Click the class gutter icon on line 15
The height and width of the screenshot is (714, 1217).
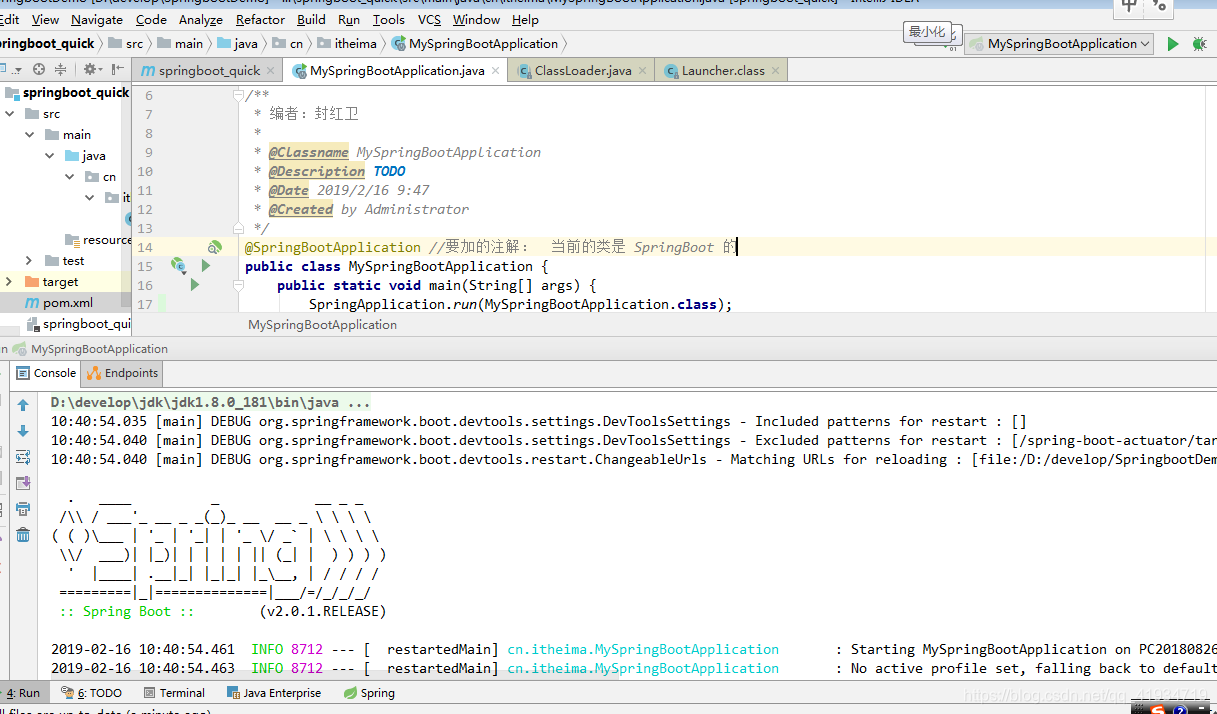(x=178, y=266)
